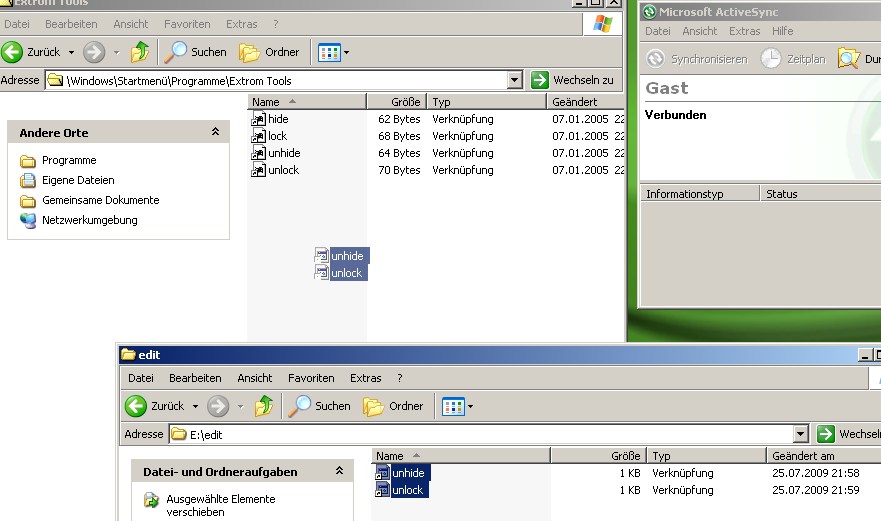Collapse the Datei- und Ordneraufgaben panel
The height and width of the screenshot is (521, 881).
[x=339, y=471]
